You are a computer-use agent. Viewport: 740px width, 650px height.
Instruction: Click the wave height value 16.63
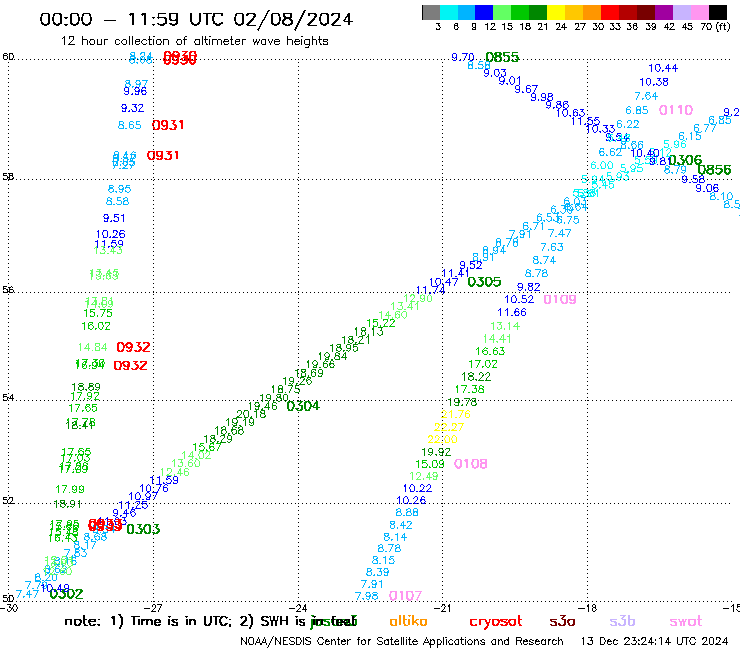(x=490, y=351)
